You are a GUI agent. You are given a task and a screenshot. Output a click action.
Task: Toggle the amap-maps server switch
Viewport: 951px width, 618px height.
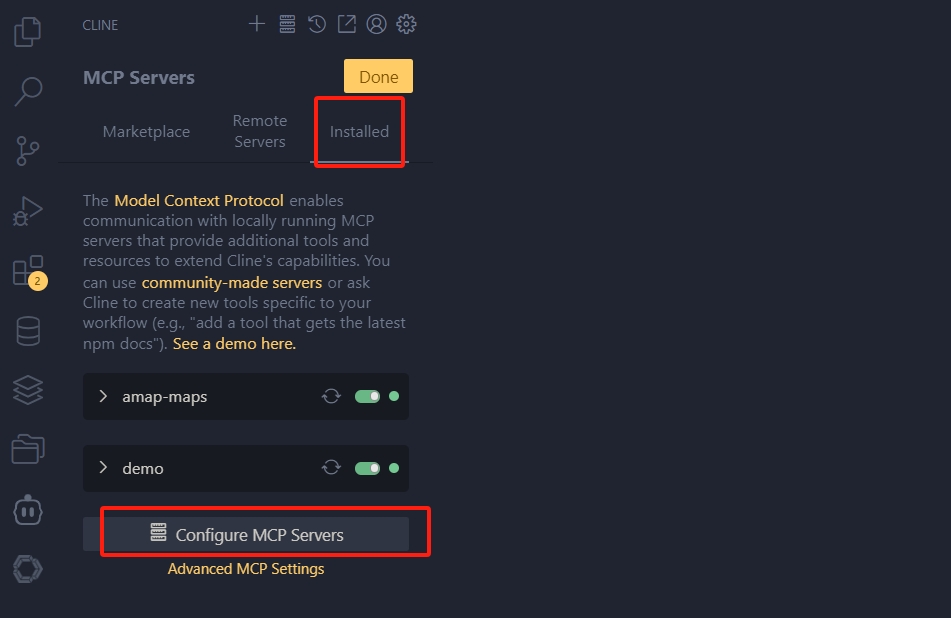click(368, 397)
